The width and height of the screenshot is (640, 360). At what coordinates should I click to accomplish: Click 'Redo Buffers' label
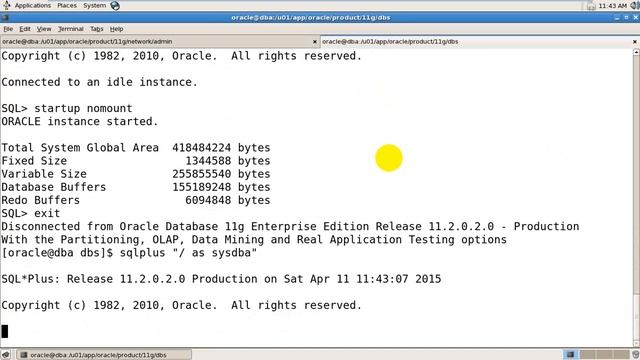(40, 200)
